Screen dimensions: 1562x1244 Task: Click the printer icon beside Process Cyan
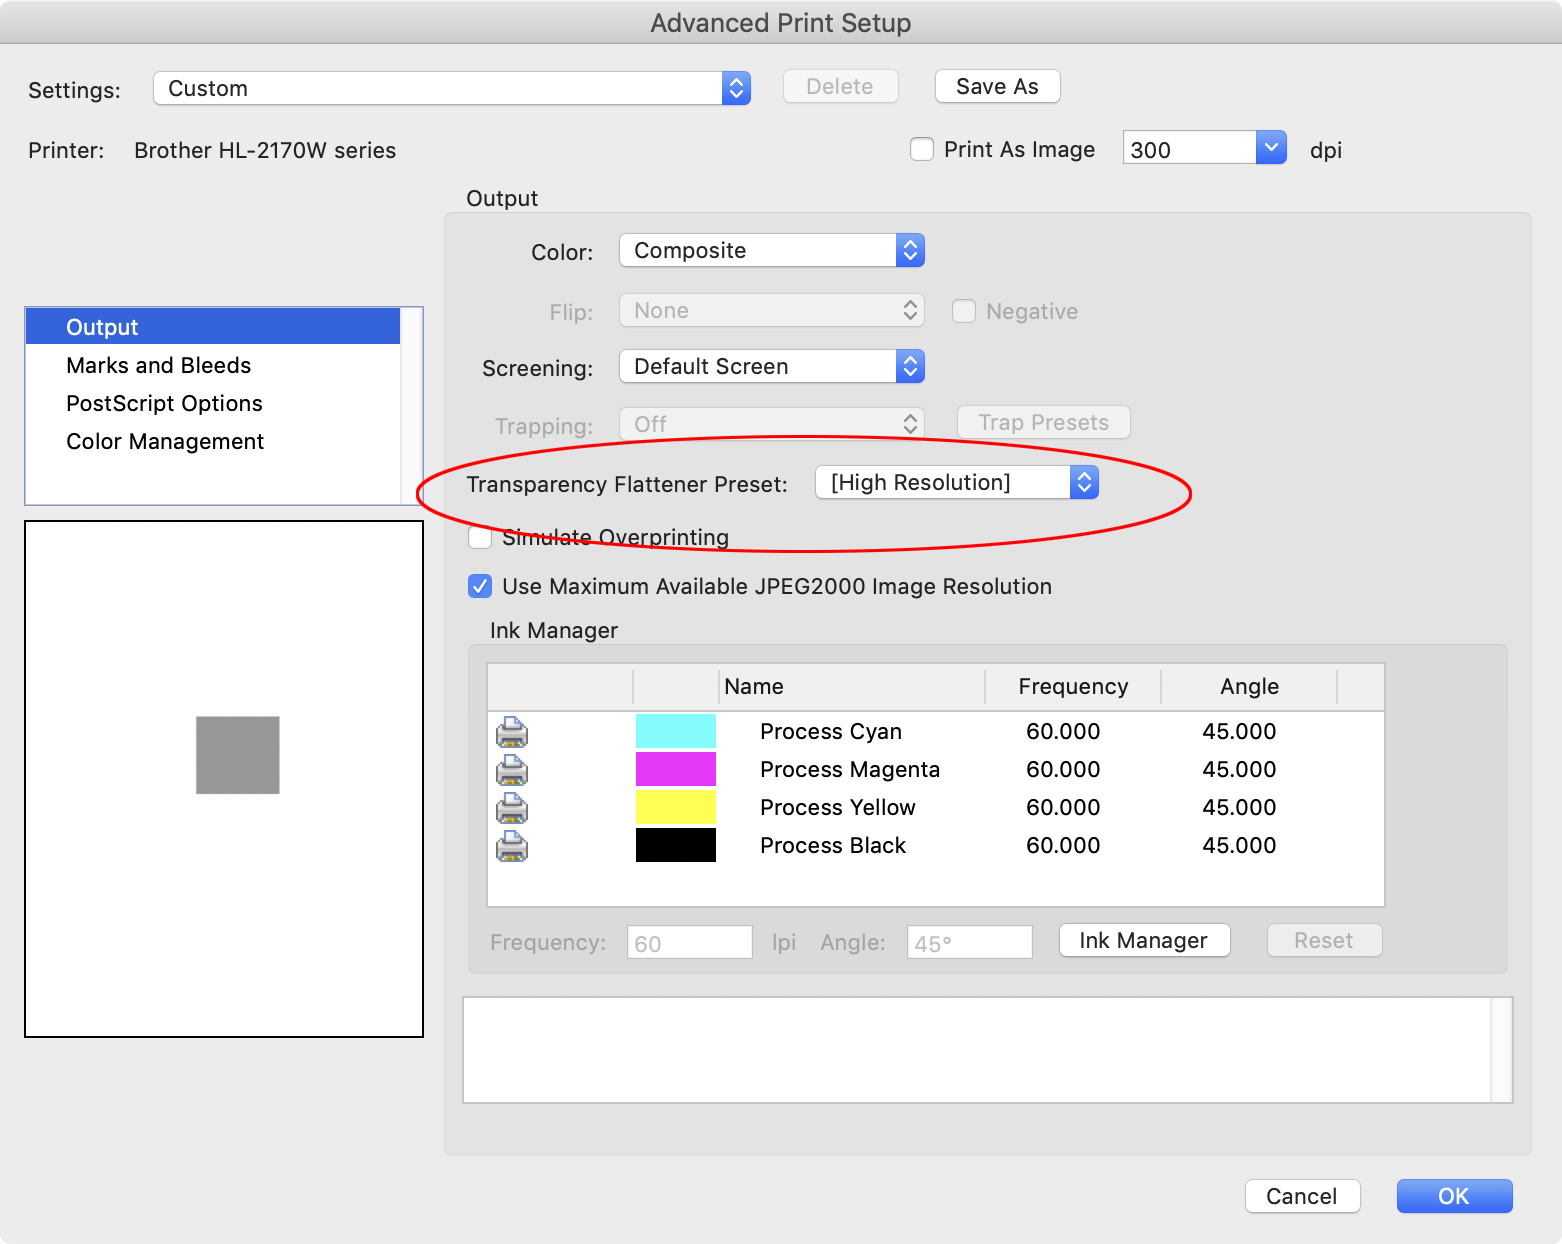(x=511, y=731)
